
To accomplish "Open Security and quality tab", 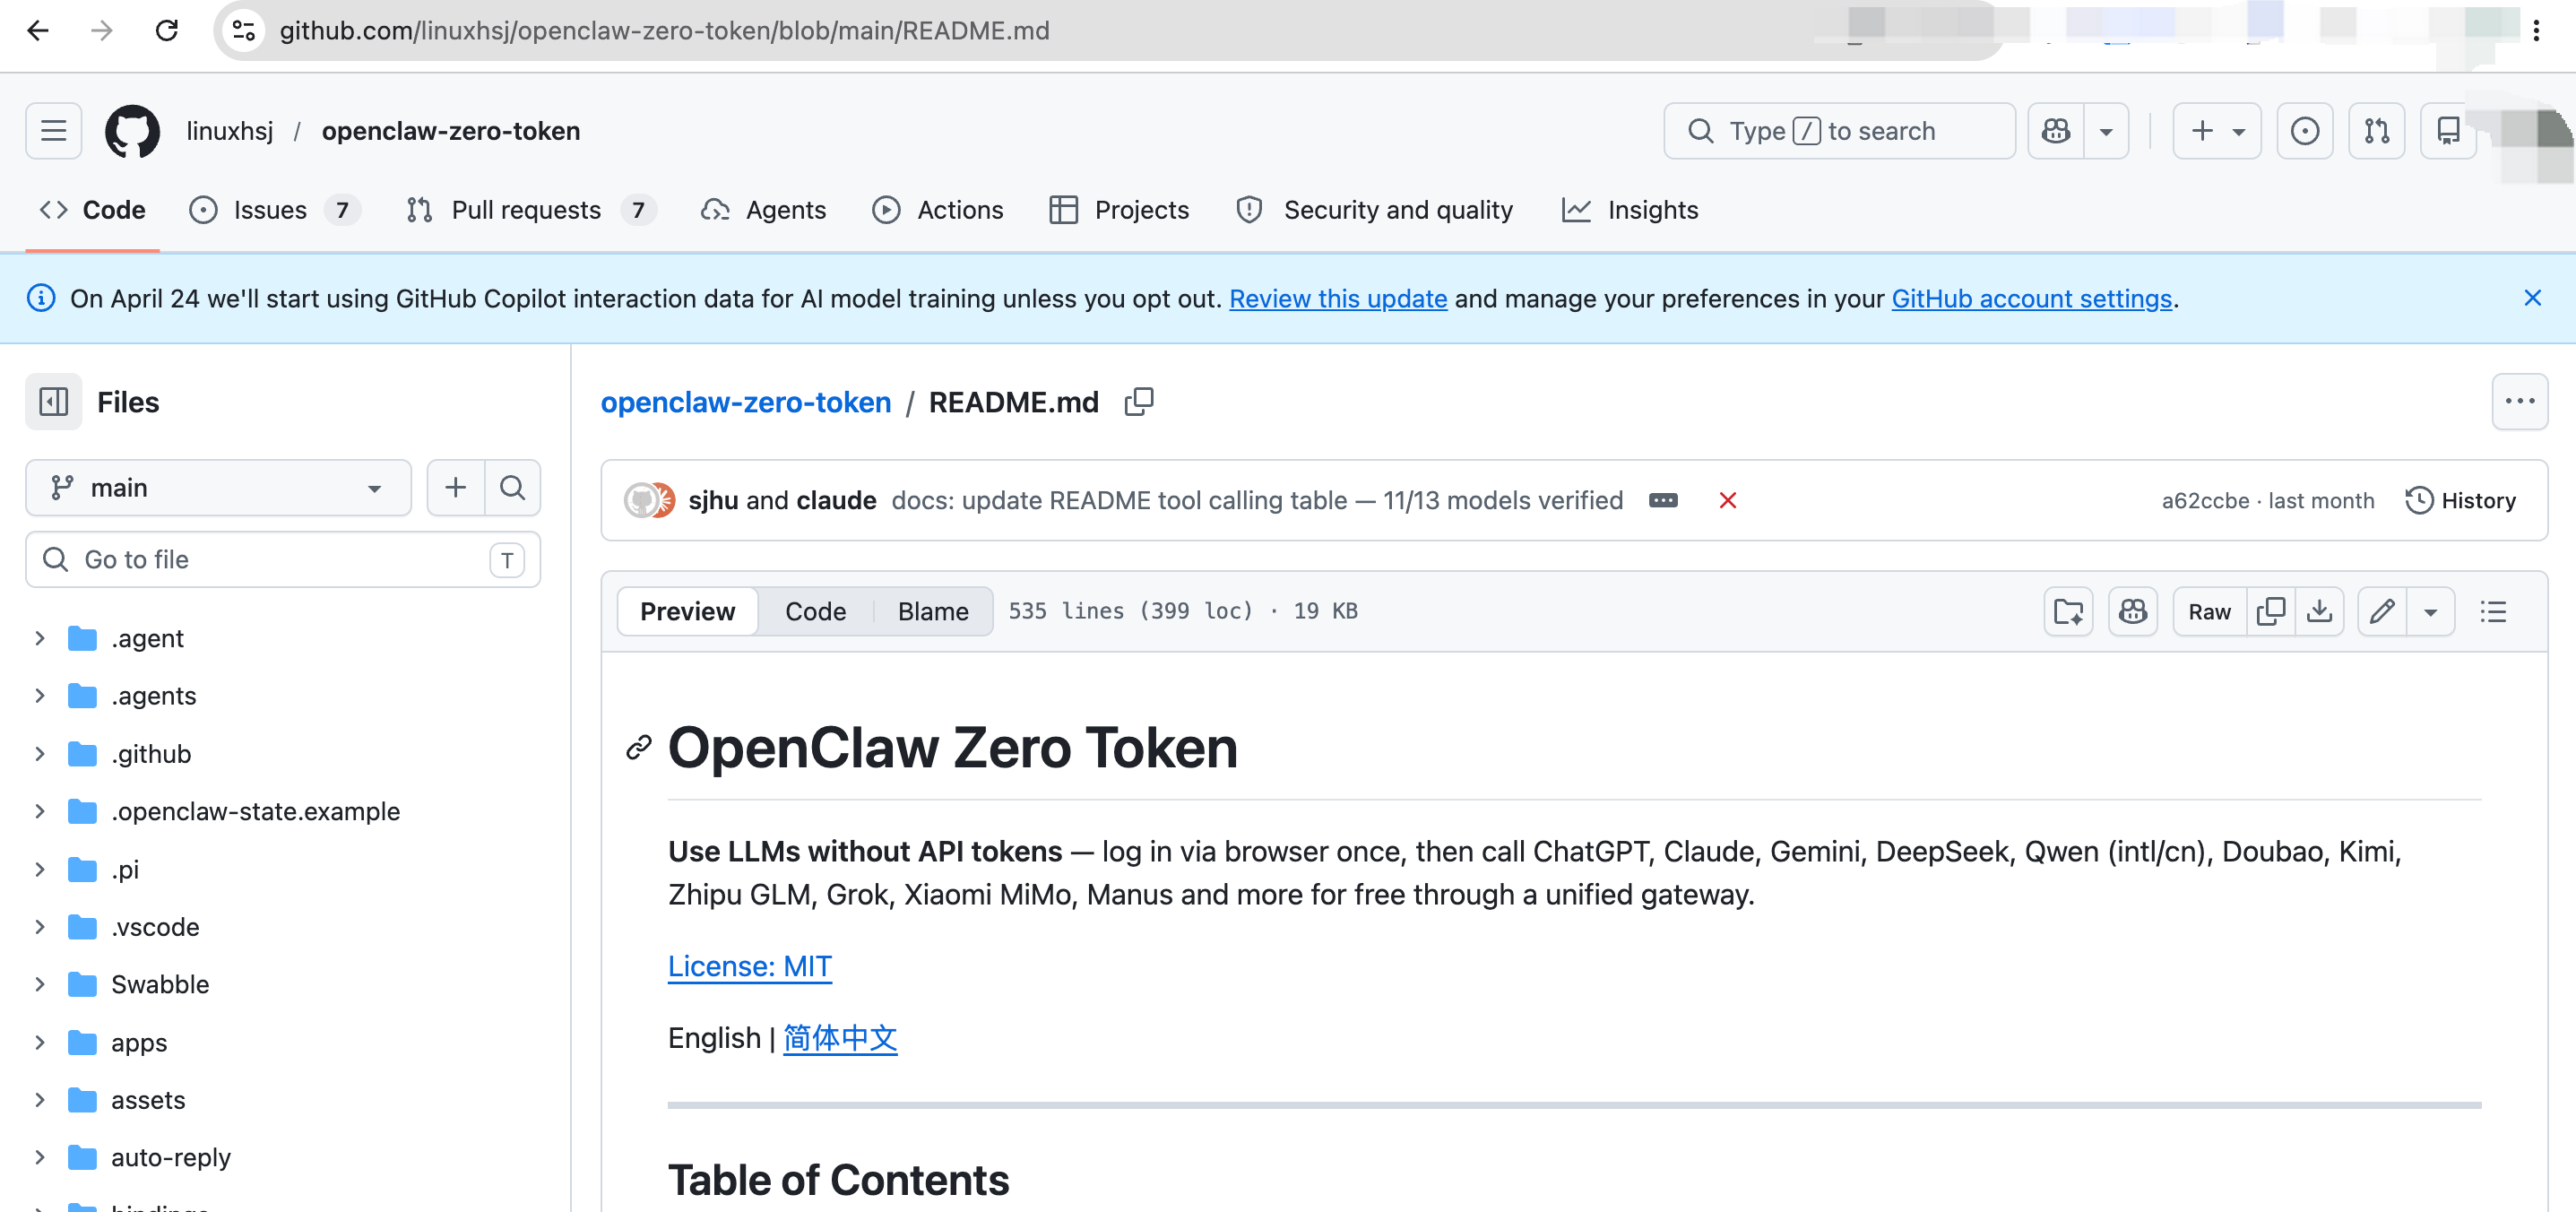I will click(x=1374, y=210).
